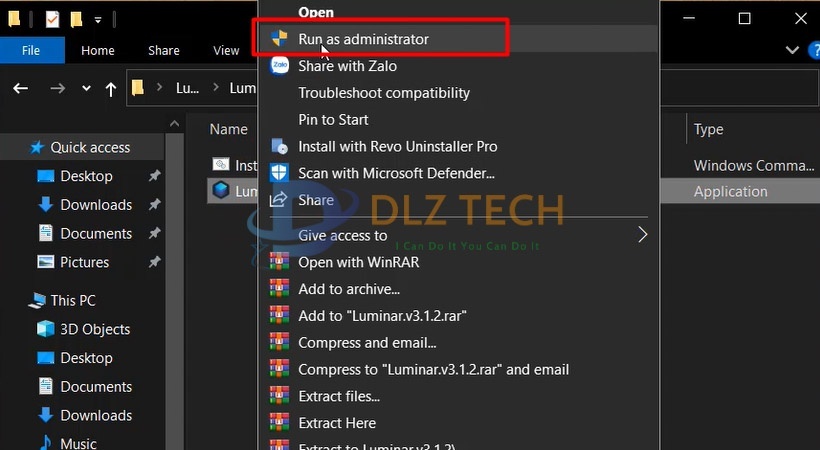Screen dimensions: 820x450
Task: Open the quick access toolbar customize dropdown
Action: pos(98,20)
